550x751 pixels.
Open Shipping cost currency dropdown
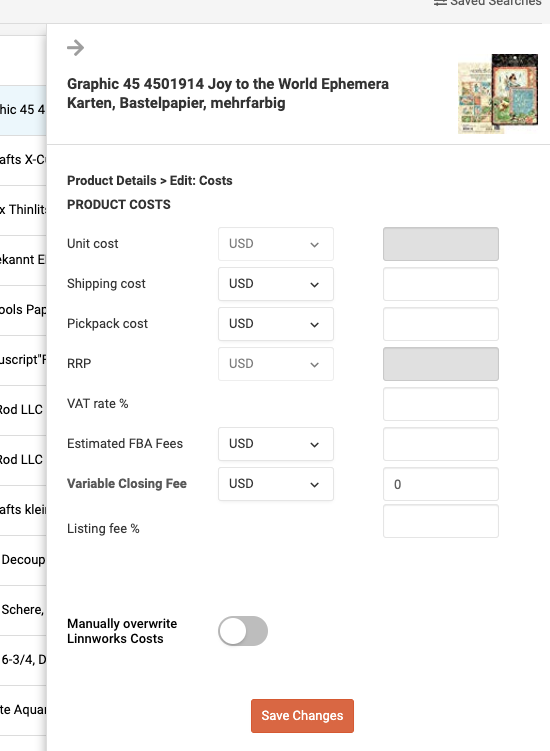coord(276,284)
